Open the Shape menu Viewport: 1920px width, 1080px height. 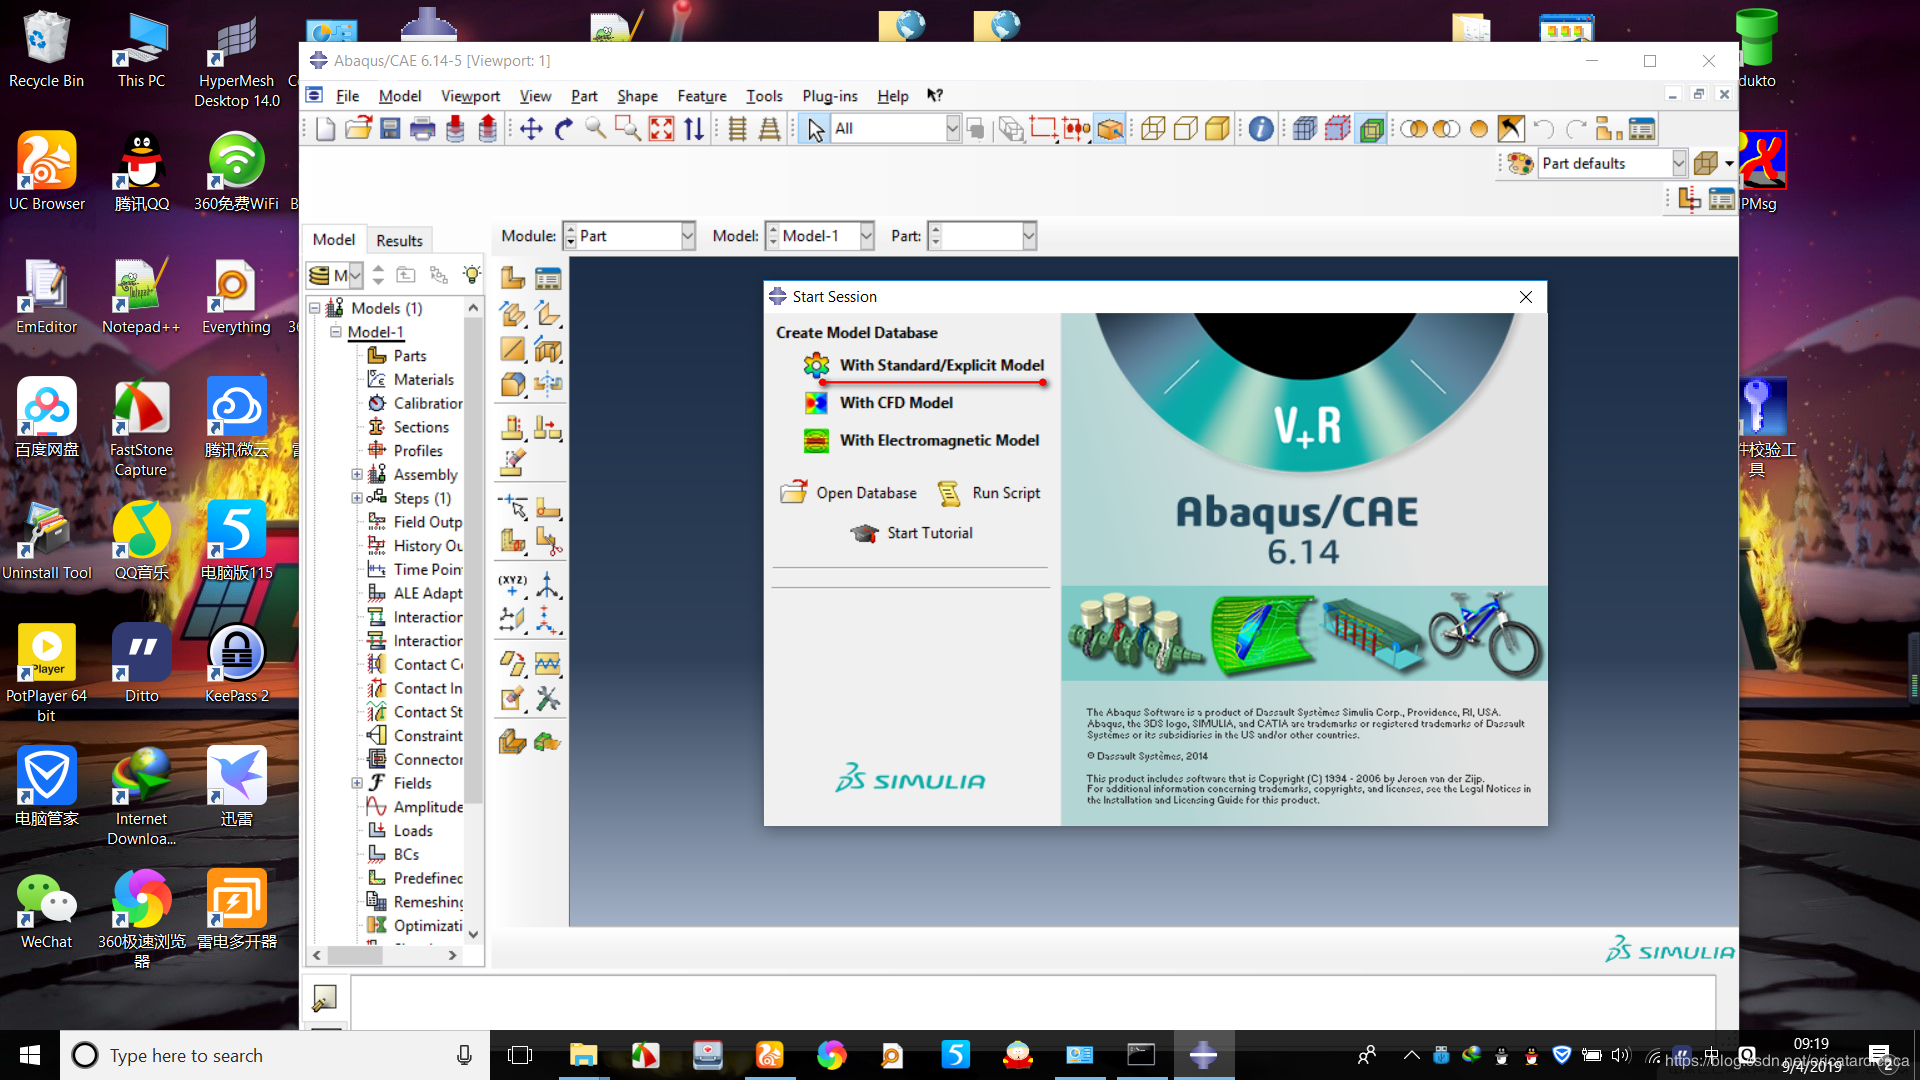[x=637, y=96]
